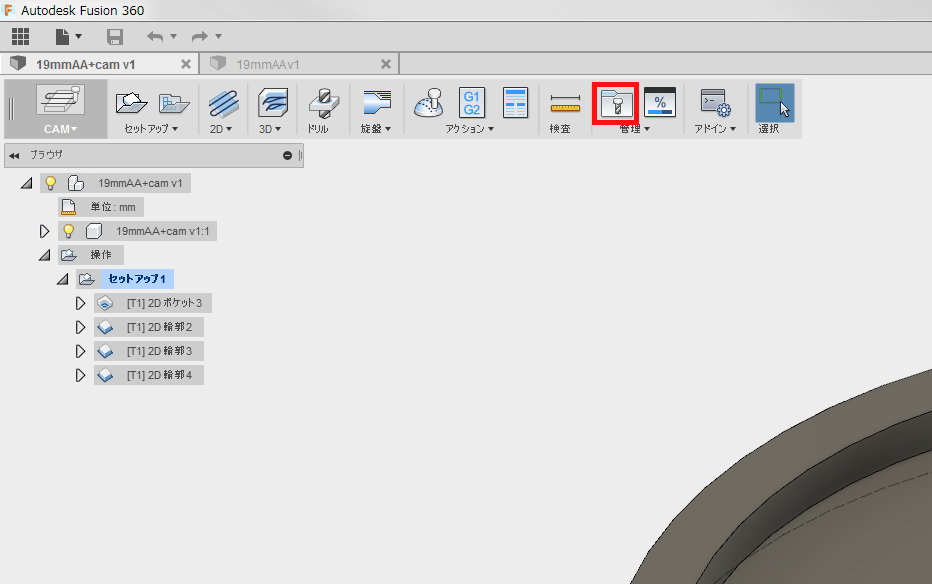Expand the [T1] 2D ポケット3 operation

[80, 304]
